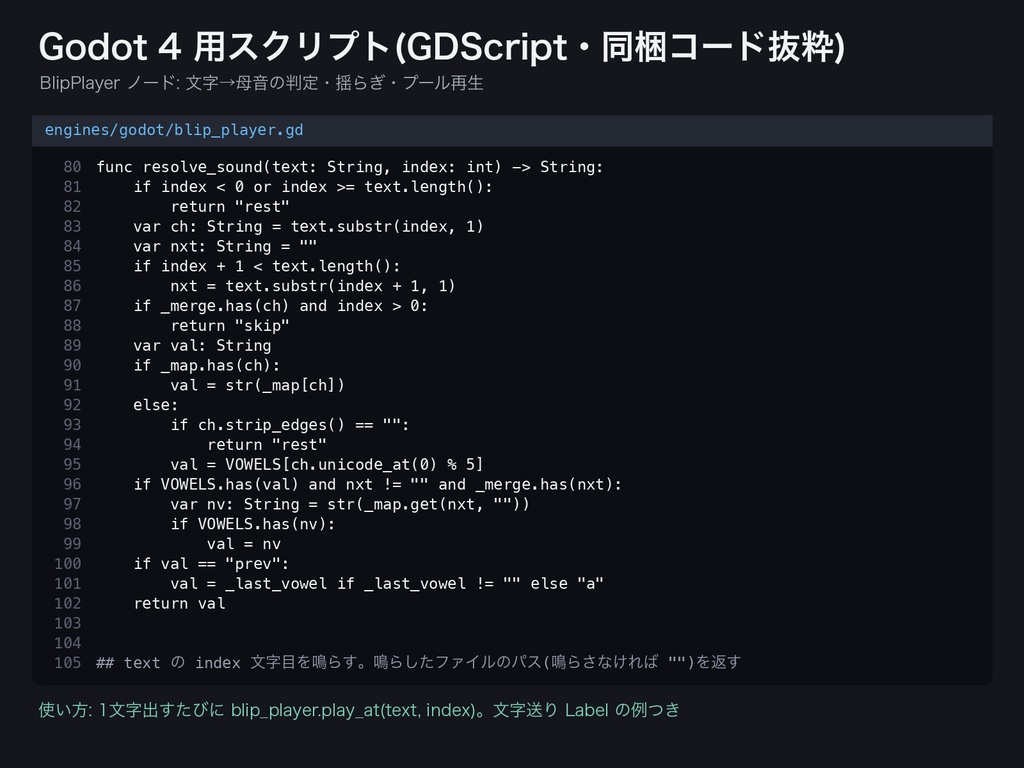Click the file path engines/godot/blip_player.gd
The width and height of the screenshot is (1024, 768).
[174, 130]
